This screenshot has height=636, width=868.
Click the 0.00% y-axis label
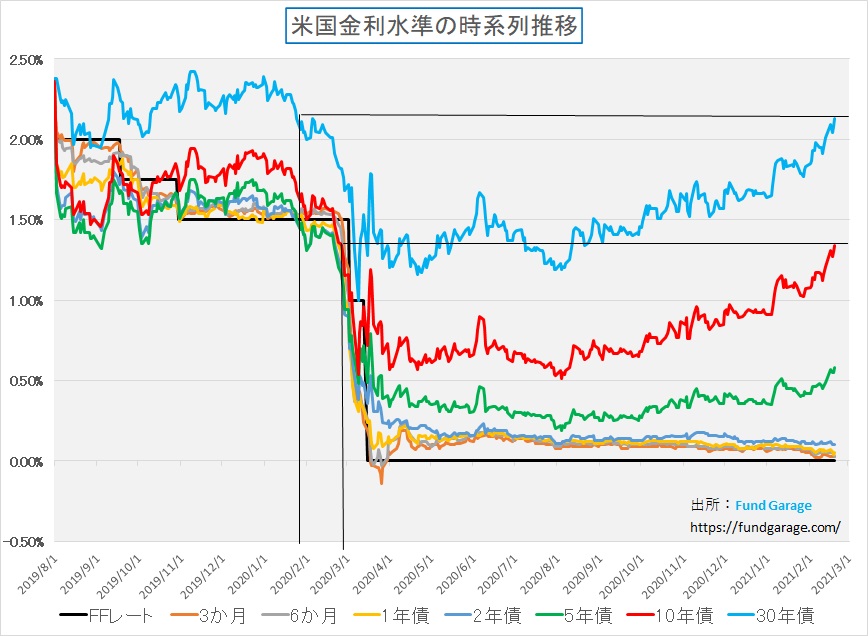pyautogui.click(x=25, y=462)
